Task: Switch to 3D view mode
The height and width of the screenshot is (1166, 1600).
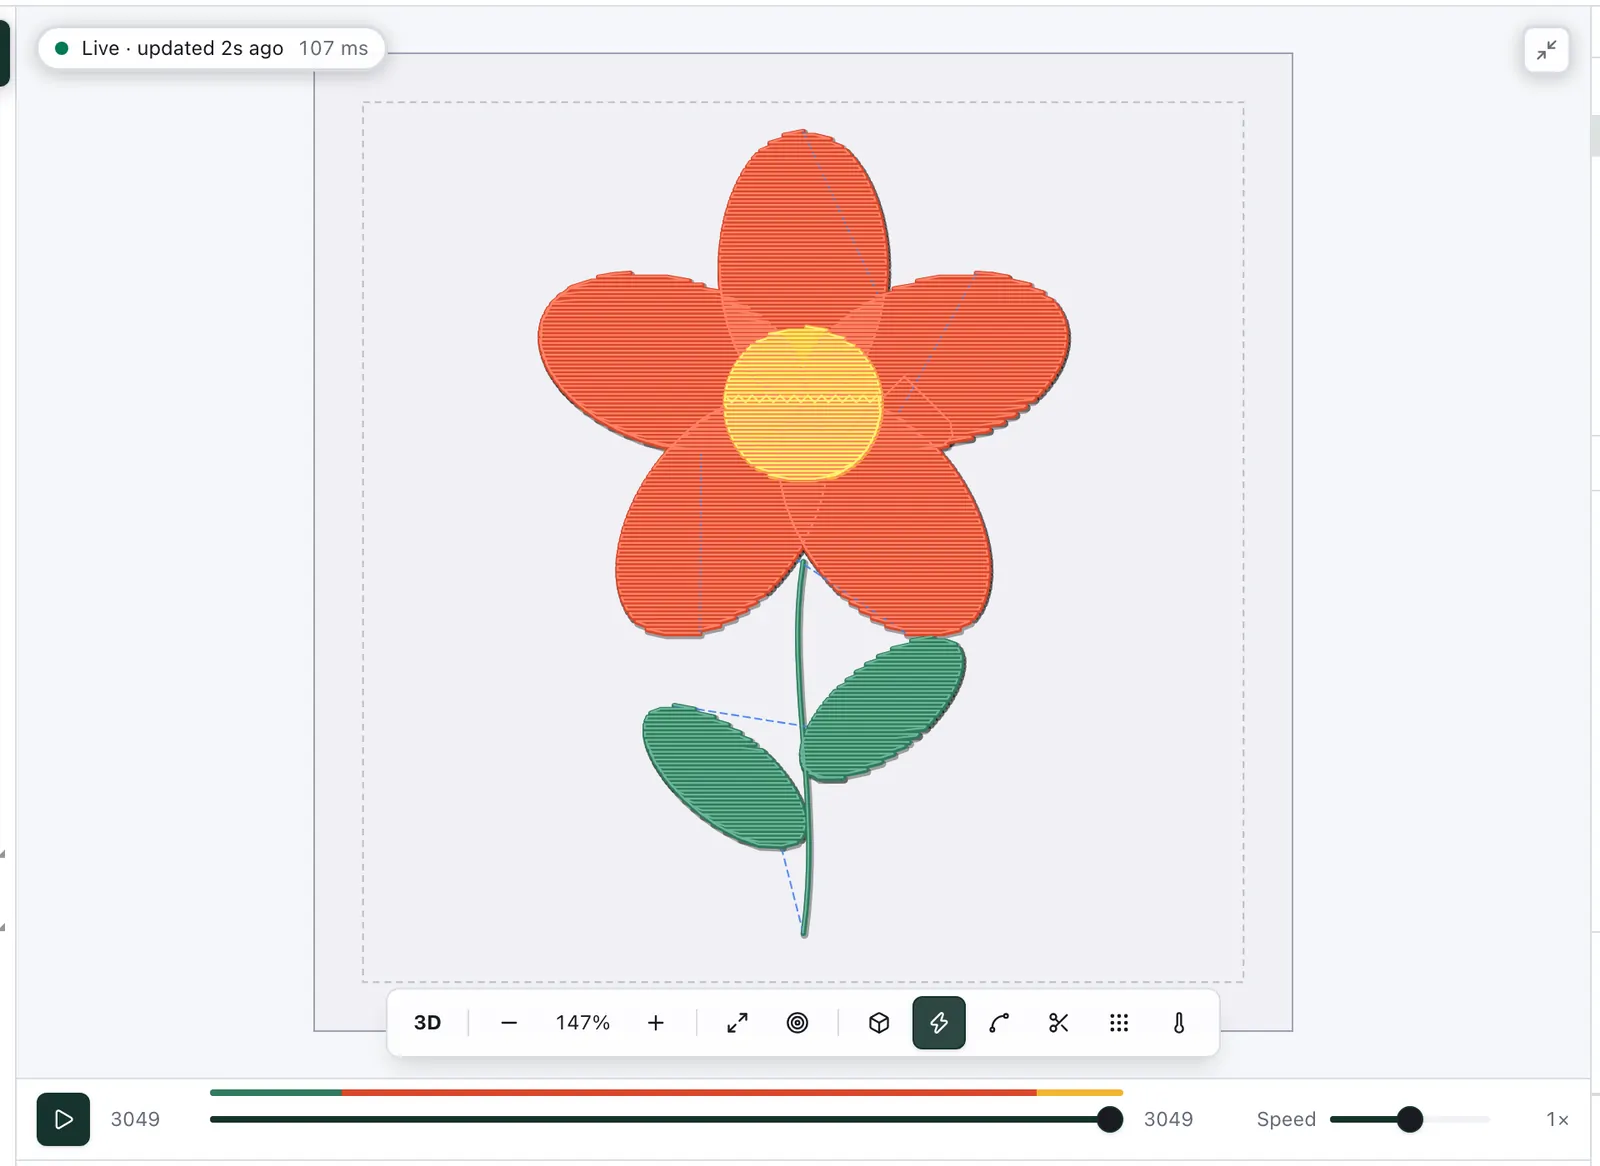Action: [x=427, y=1022]
